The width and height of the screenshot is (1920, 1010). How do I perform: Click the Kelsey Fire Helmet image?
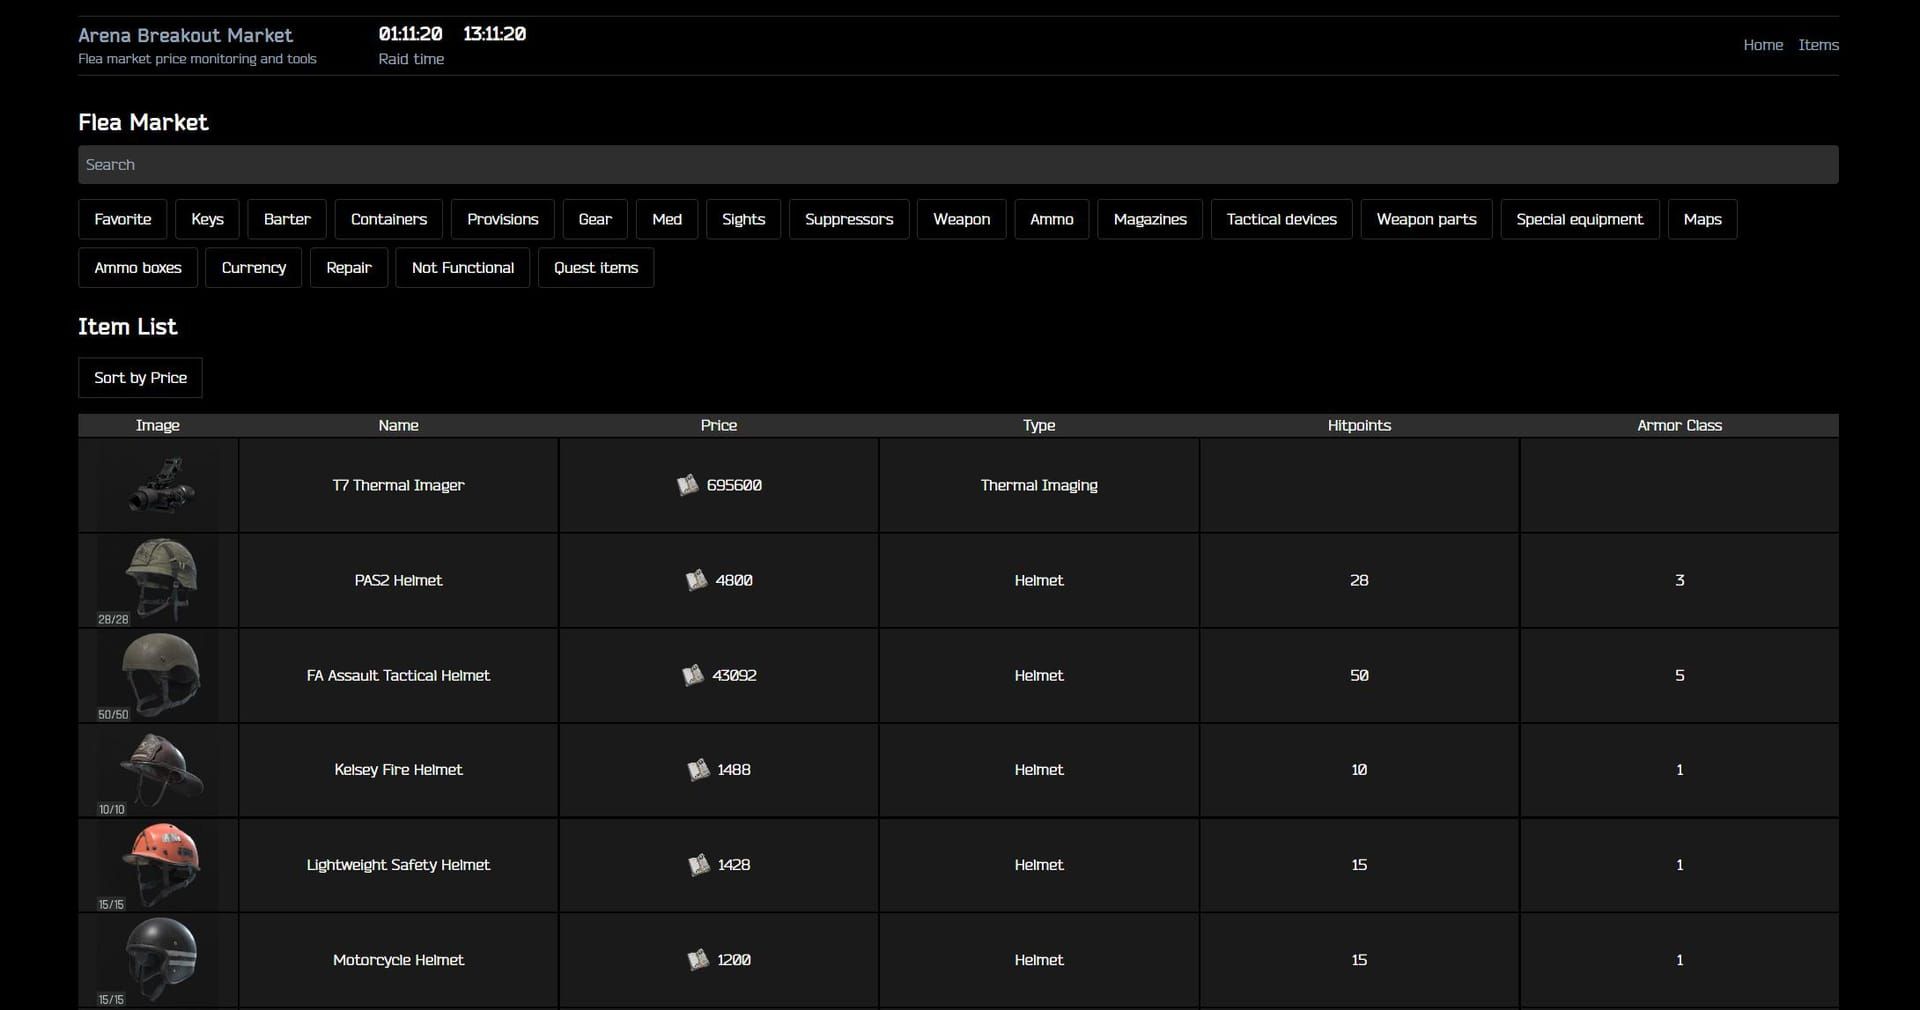(157, 770)
